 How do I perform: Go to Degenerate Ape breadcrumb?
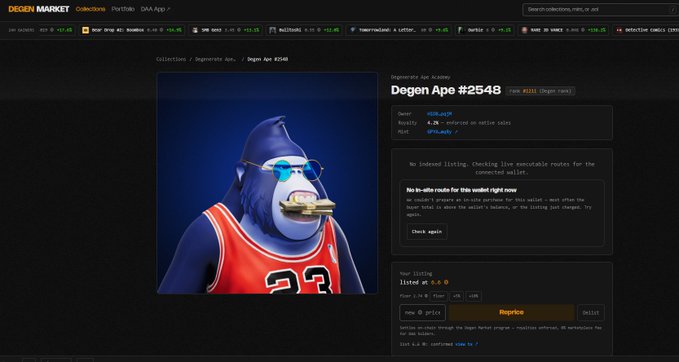pos(216,59)
